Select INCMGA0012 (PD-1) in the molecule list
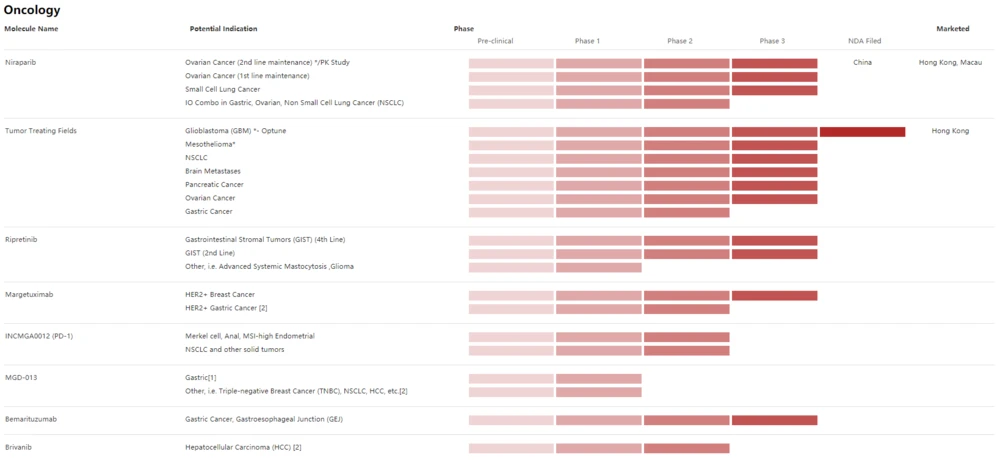This screenshot has width=1000, height=460. tap(39, 336)
